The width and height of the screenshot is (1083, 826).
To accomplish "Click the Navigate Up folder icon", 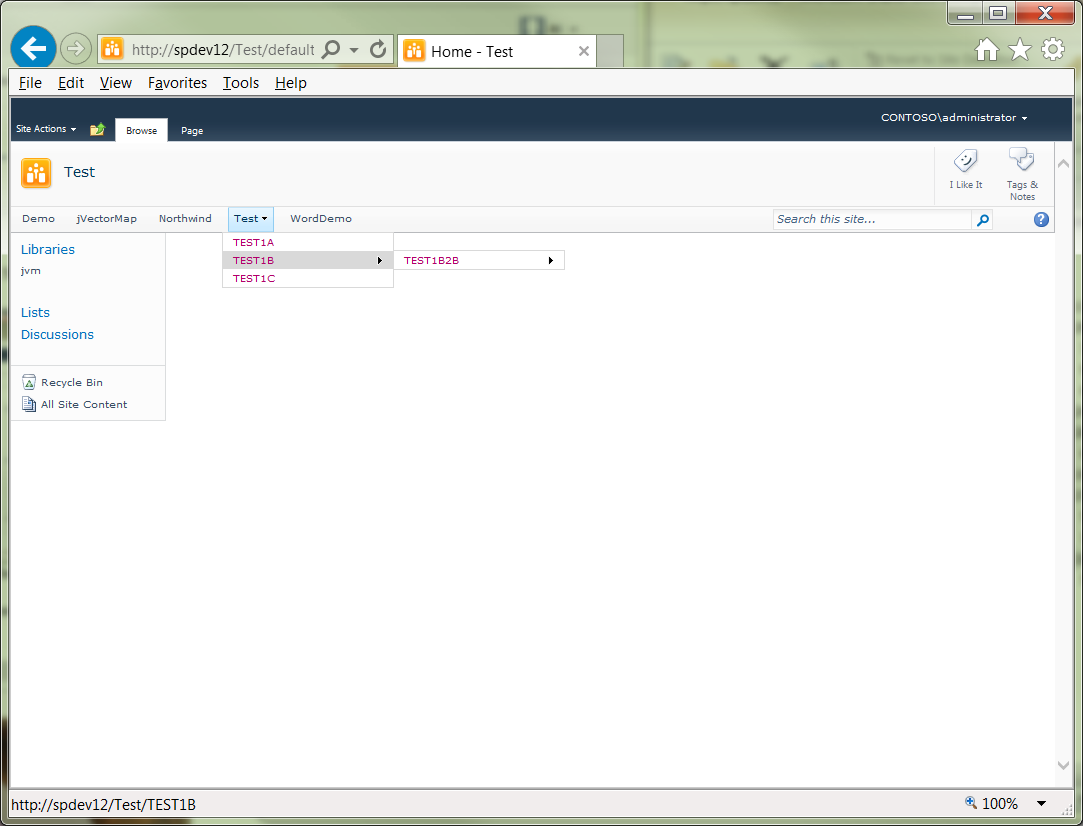I will (96, 129).
